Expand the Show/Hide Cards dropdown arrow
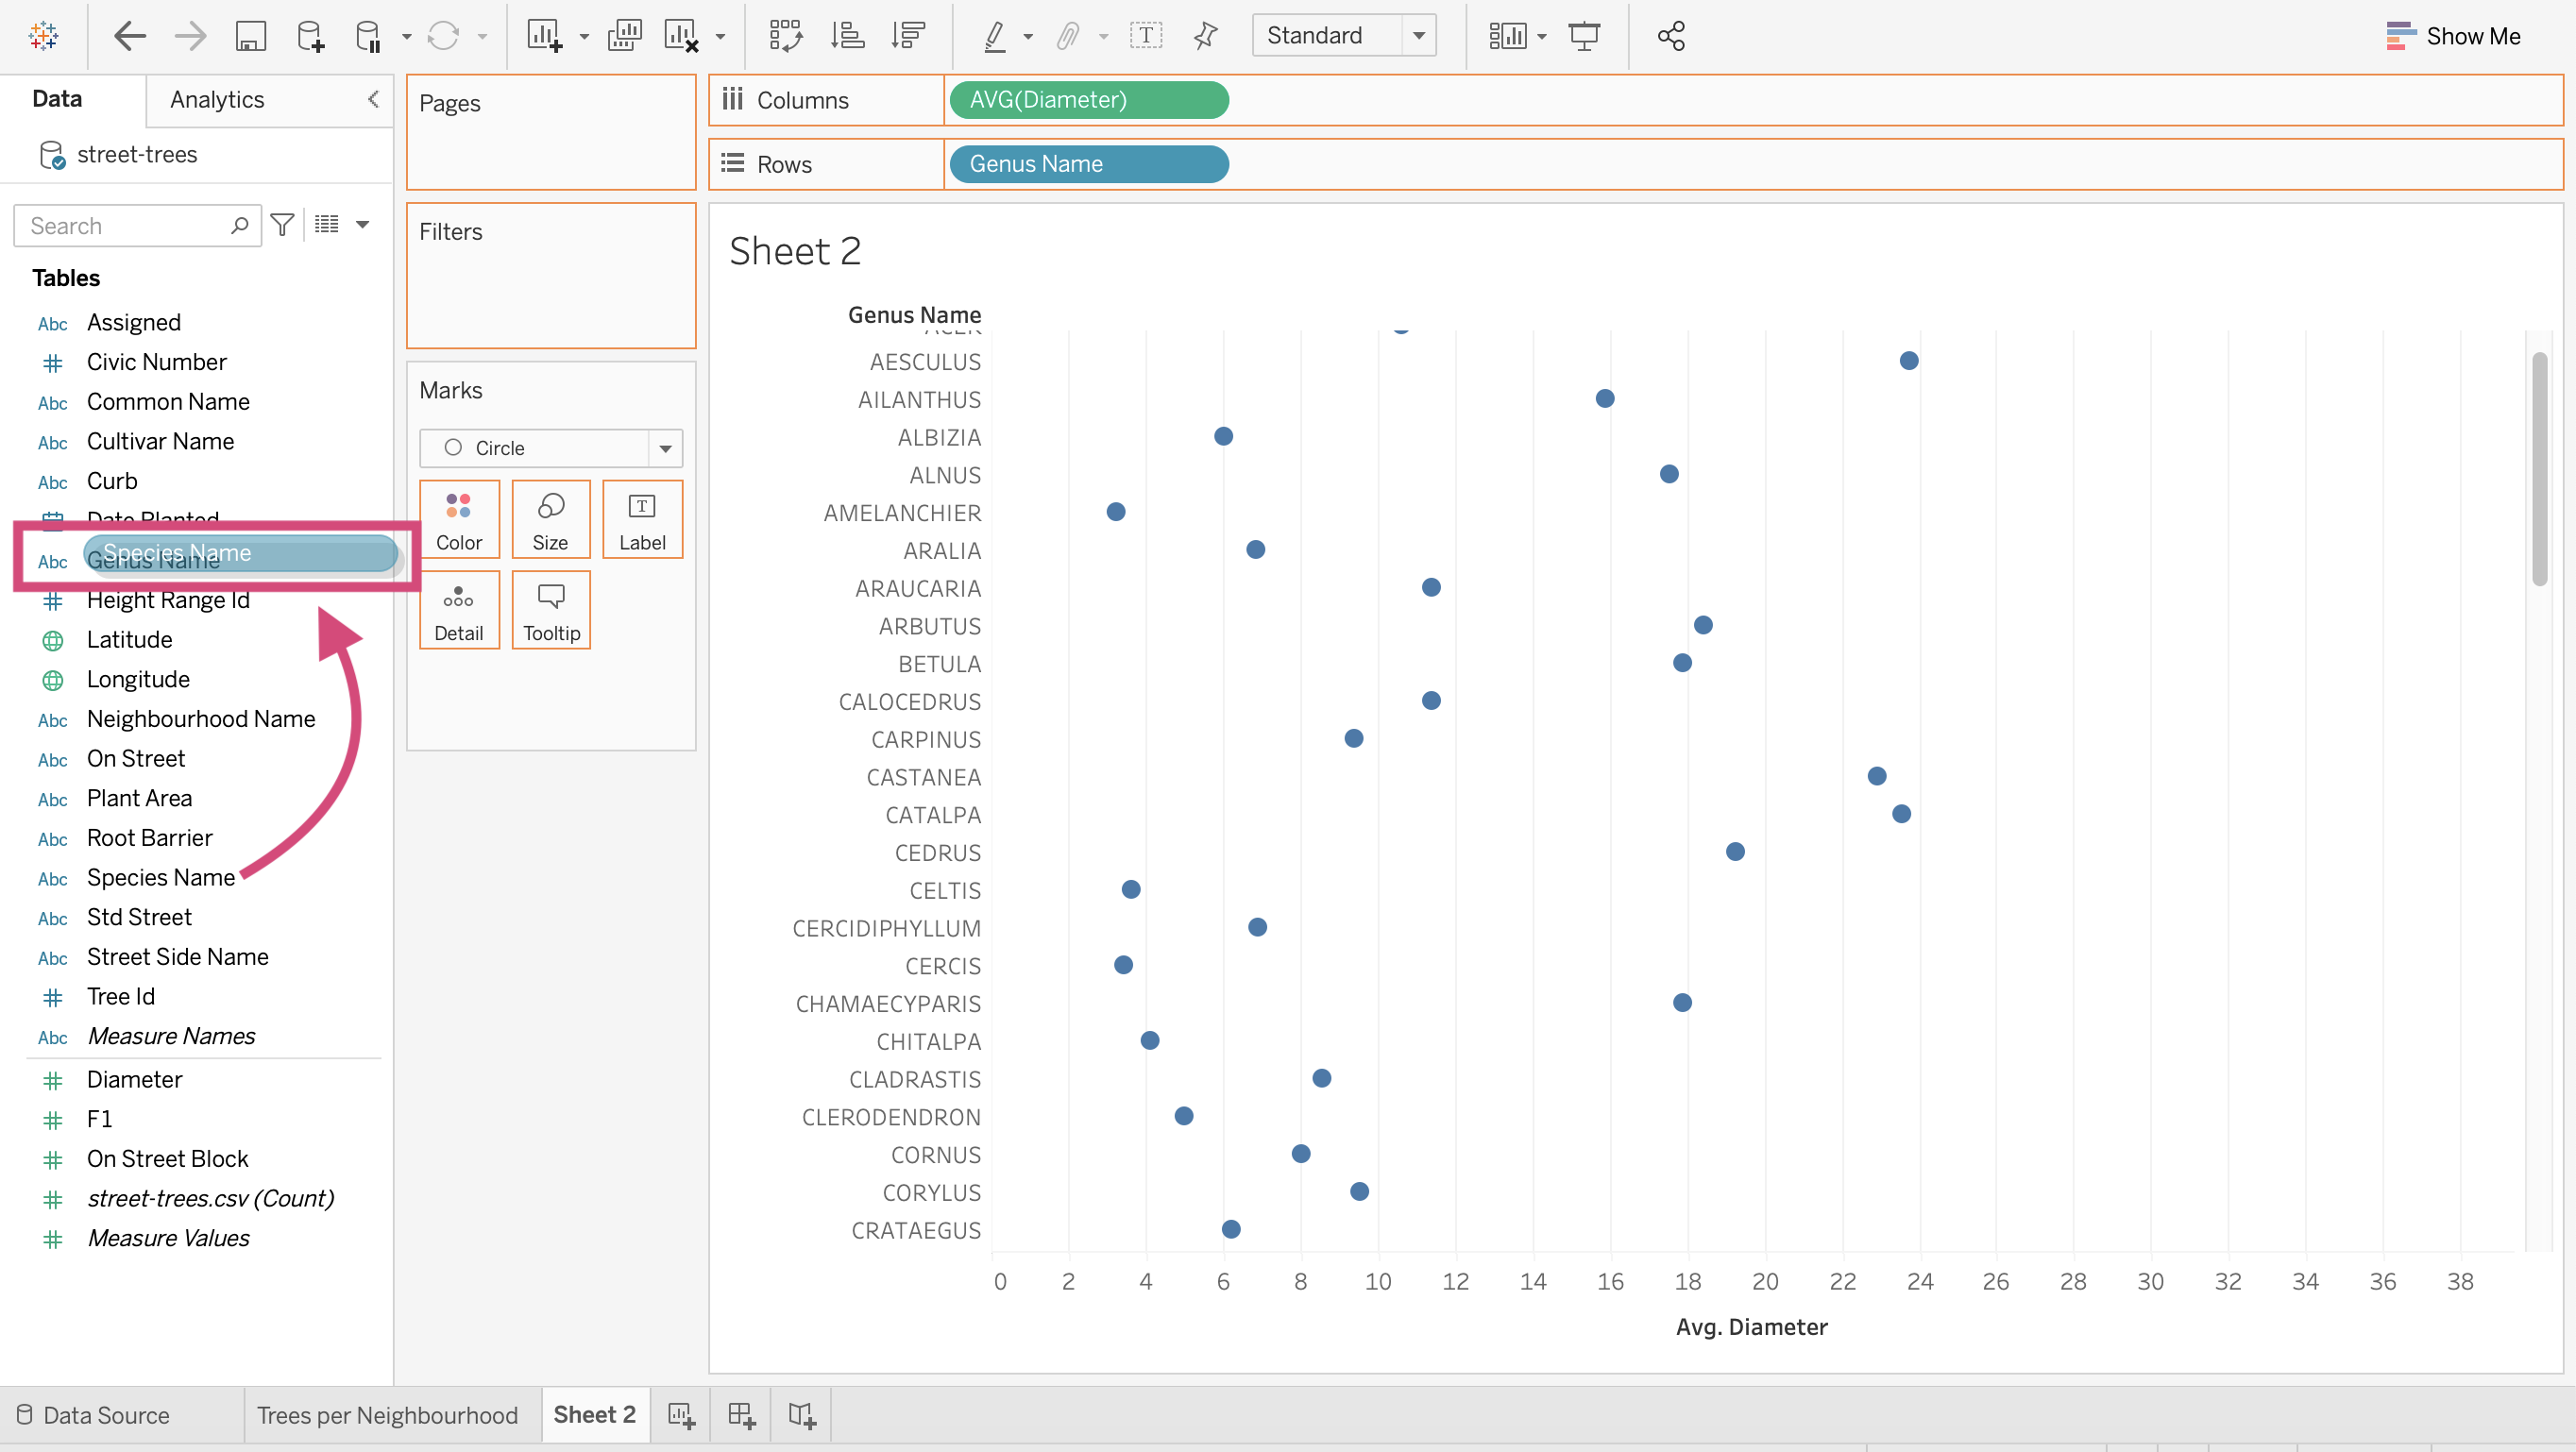 pyautogui.click(x=1541, y=37)
